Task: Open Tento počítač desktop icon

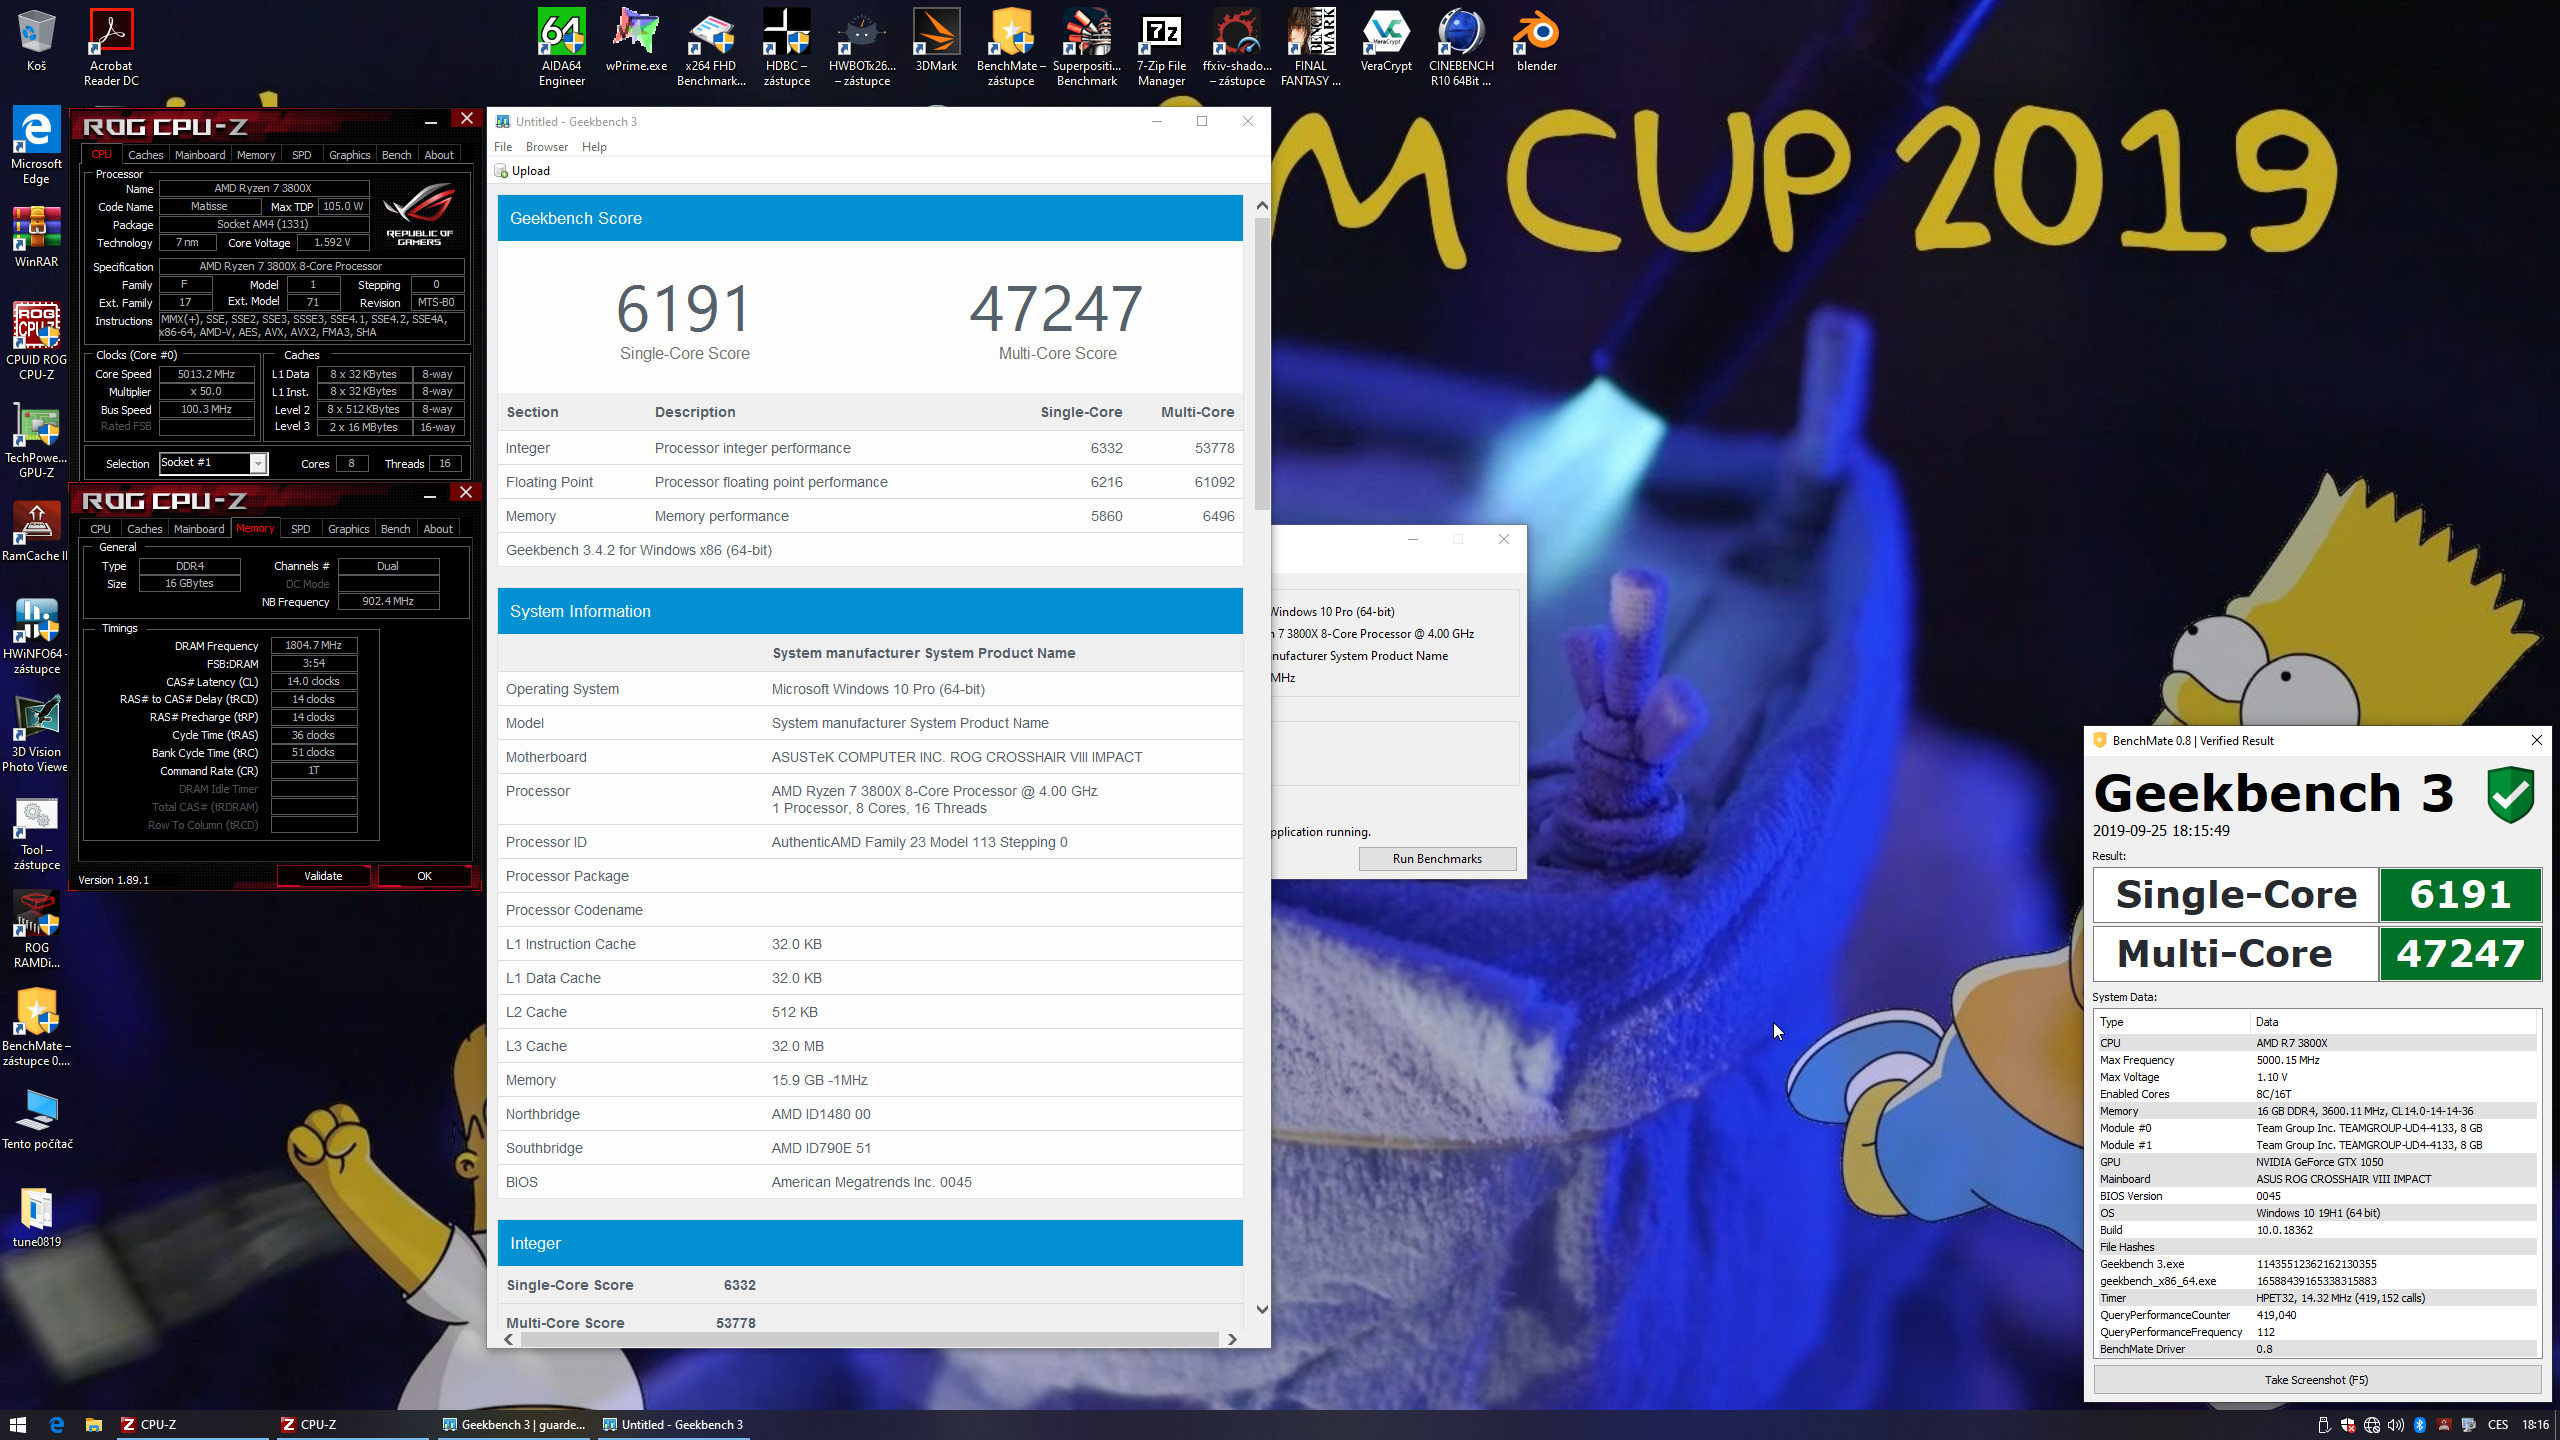Action: 36,1119
